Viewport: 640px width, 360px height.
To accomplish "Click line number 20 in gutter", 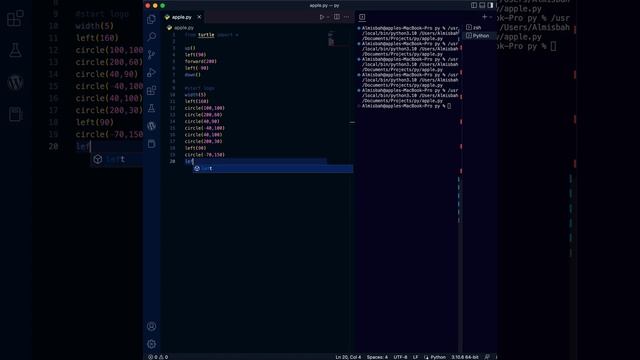I will [172, 161].
